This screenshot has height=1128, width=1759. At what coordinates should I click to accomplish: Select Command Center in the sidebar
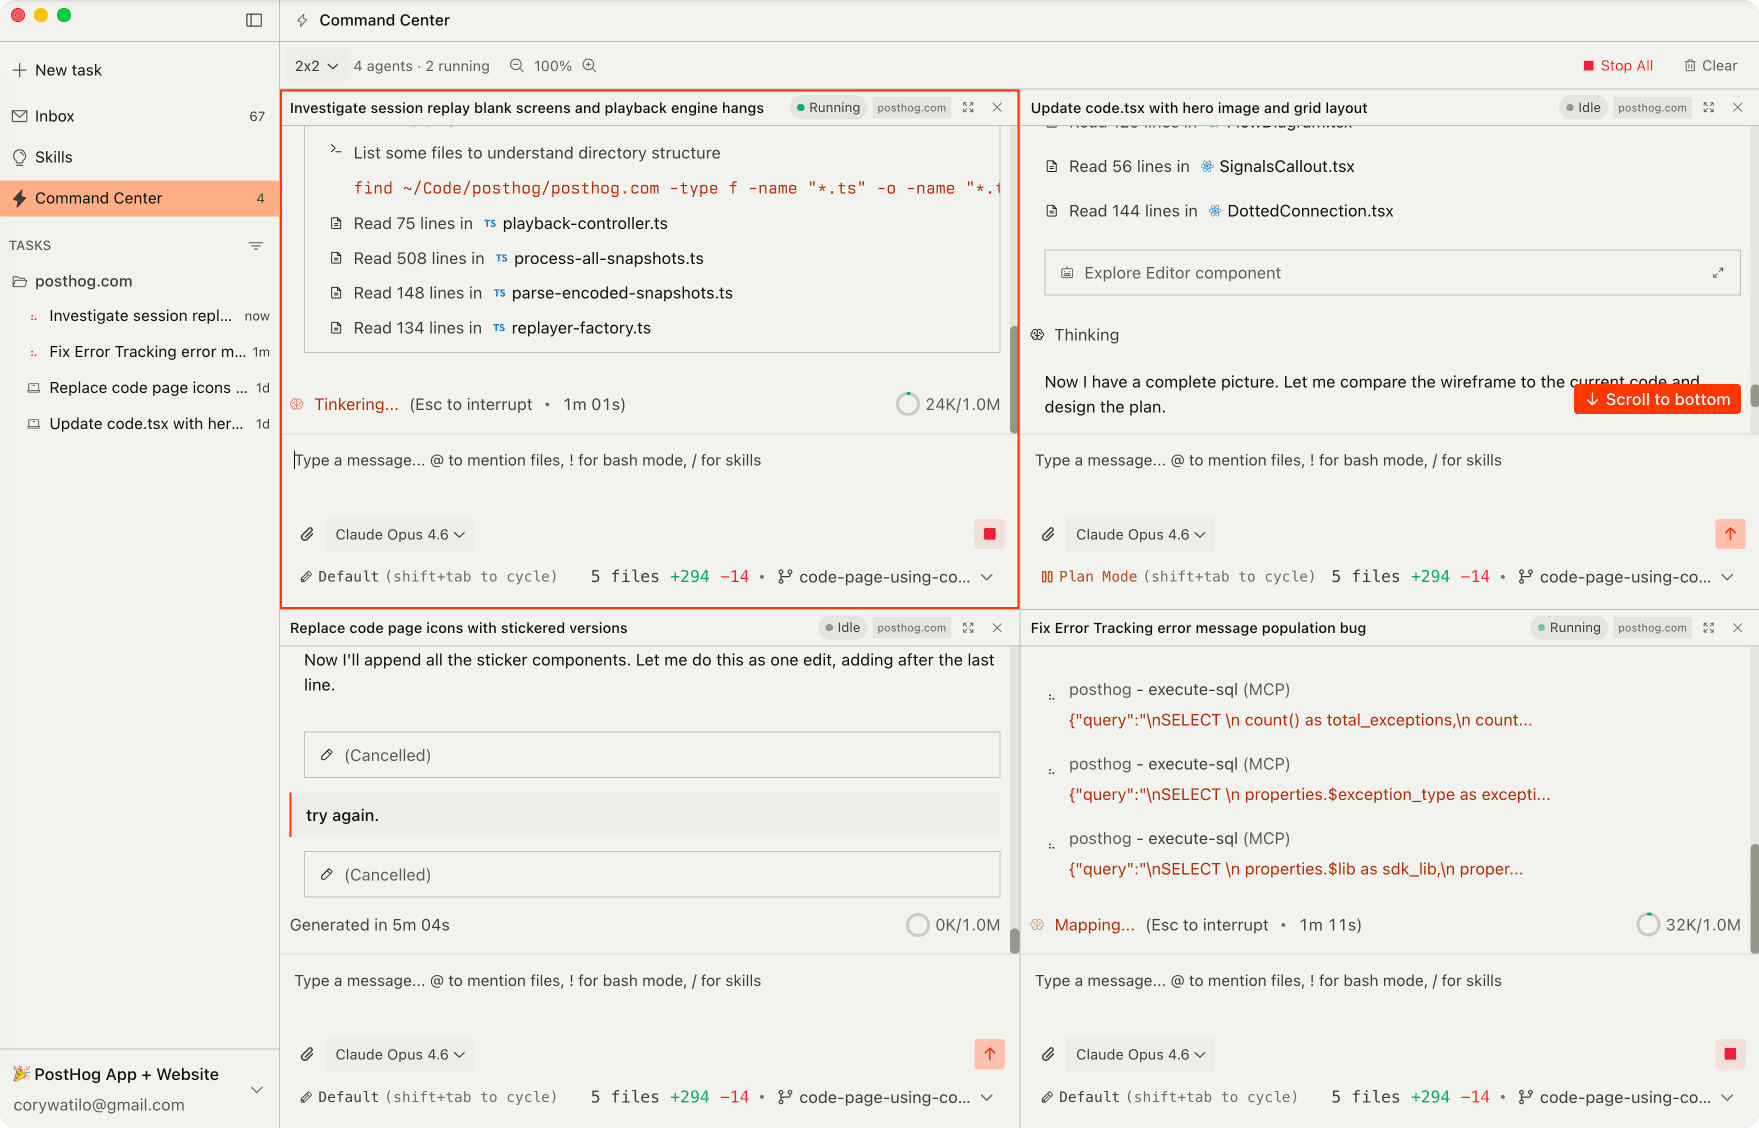click(x=98, y=198)
